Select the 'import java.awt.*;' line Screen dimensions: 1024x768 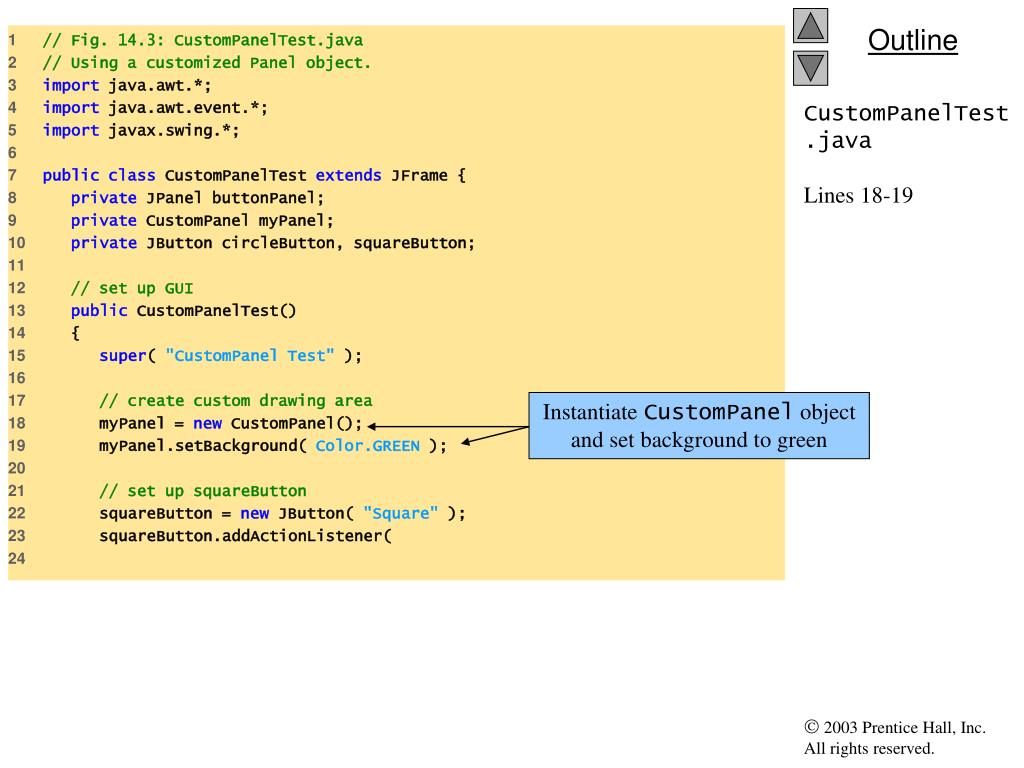[127, 86]
